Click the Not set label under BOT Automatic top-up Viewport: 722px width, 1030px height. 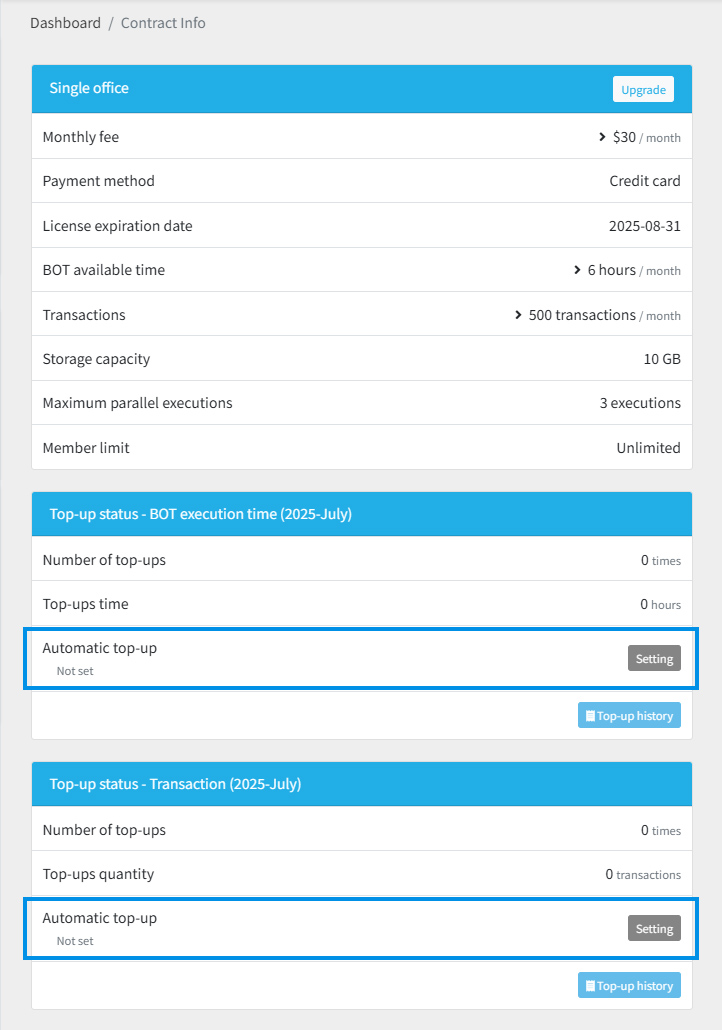pyautogui.click(x=75, y=671)
